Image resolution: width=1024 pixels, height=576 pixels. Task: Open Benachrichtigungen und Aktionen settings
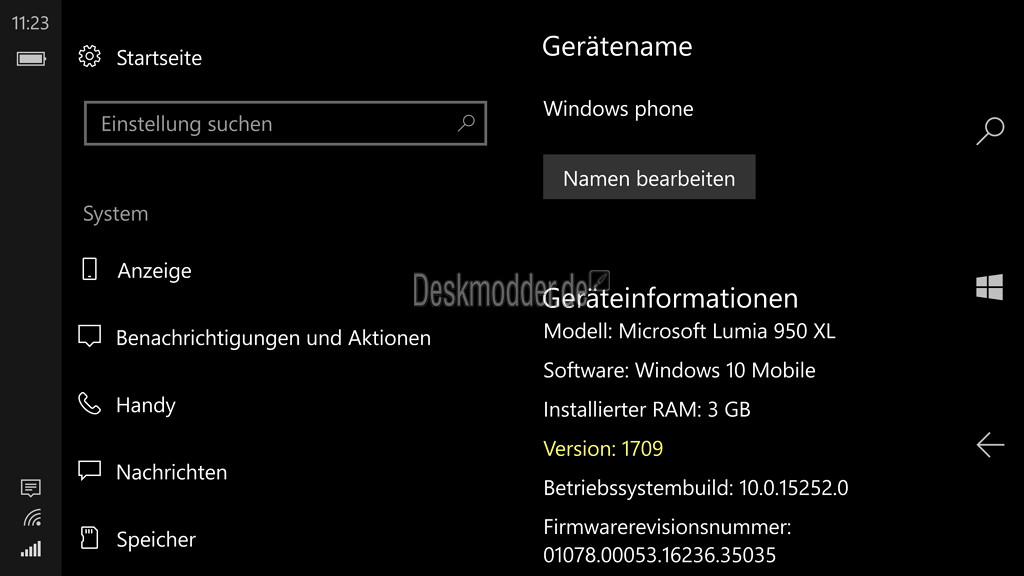point(273,338)
